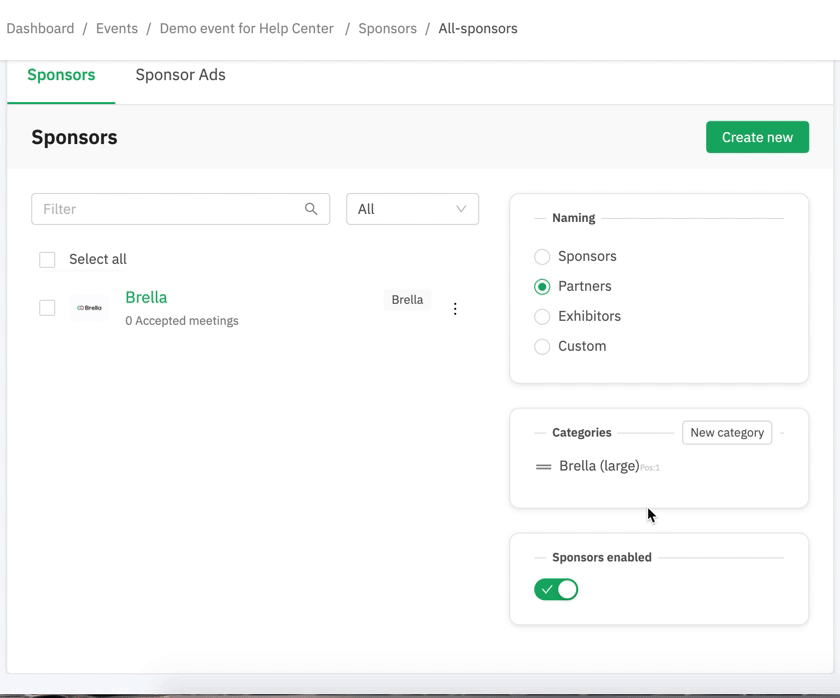Open the three-dot menu for Brella
The height and width of the screenshot is (698, 840).
click(x=455, y=309)
